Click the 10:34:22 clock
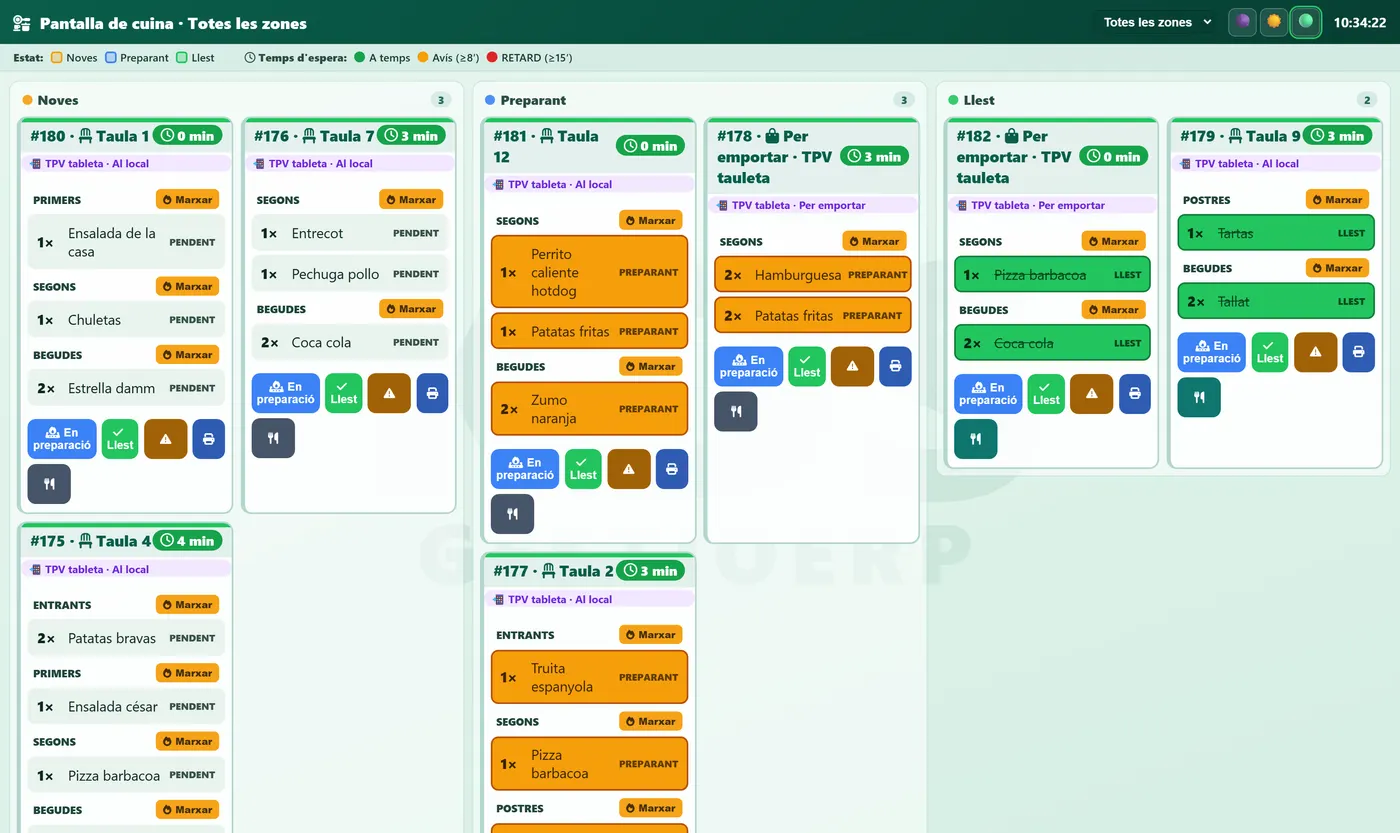Viewport: 1400px width, 833px height. click(1360, 22)
